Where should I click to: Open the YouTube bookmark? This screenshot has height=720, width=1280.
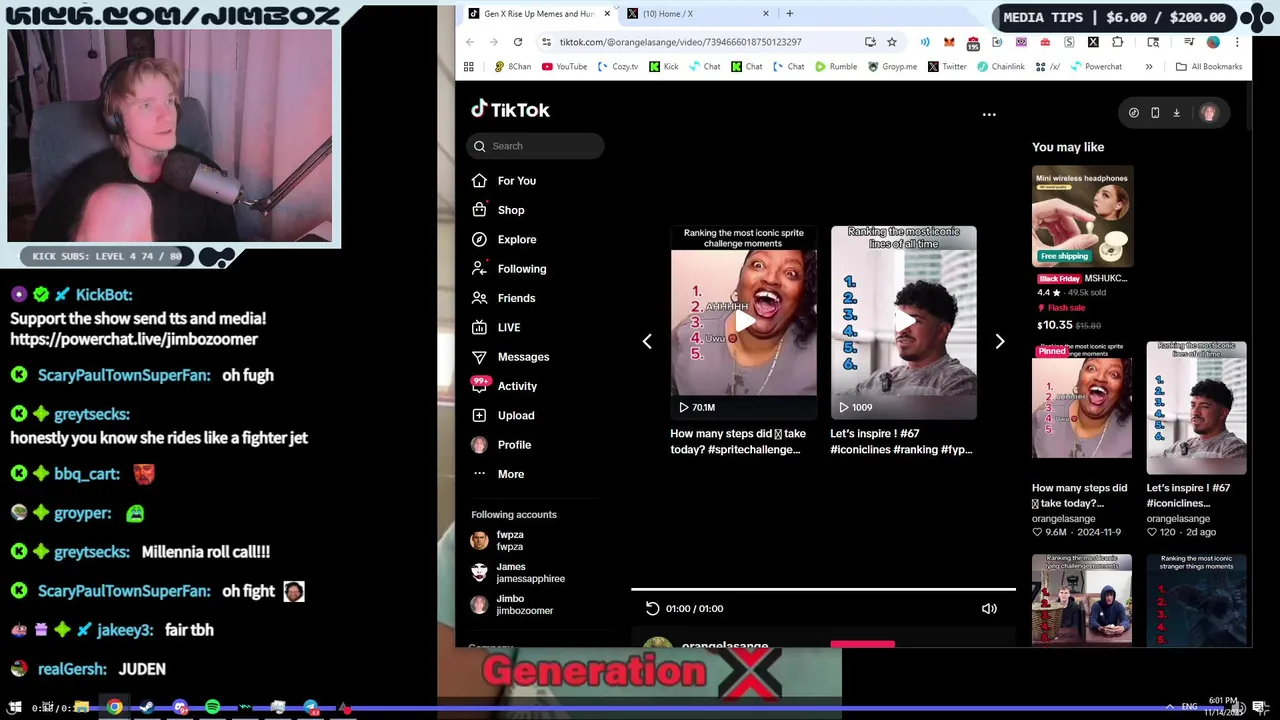(564, 67)
